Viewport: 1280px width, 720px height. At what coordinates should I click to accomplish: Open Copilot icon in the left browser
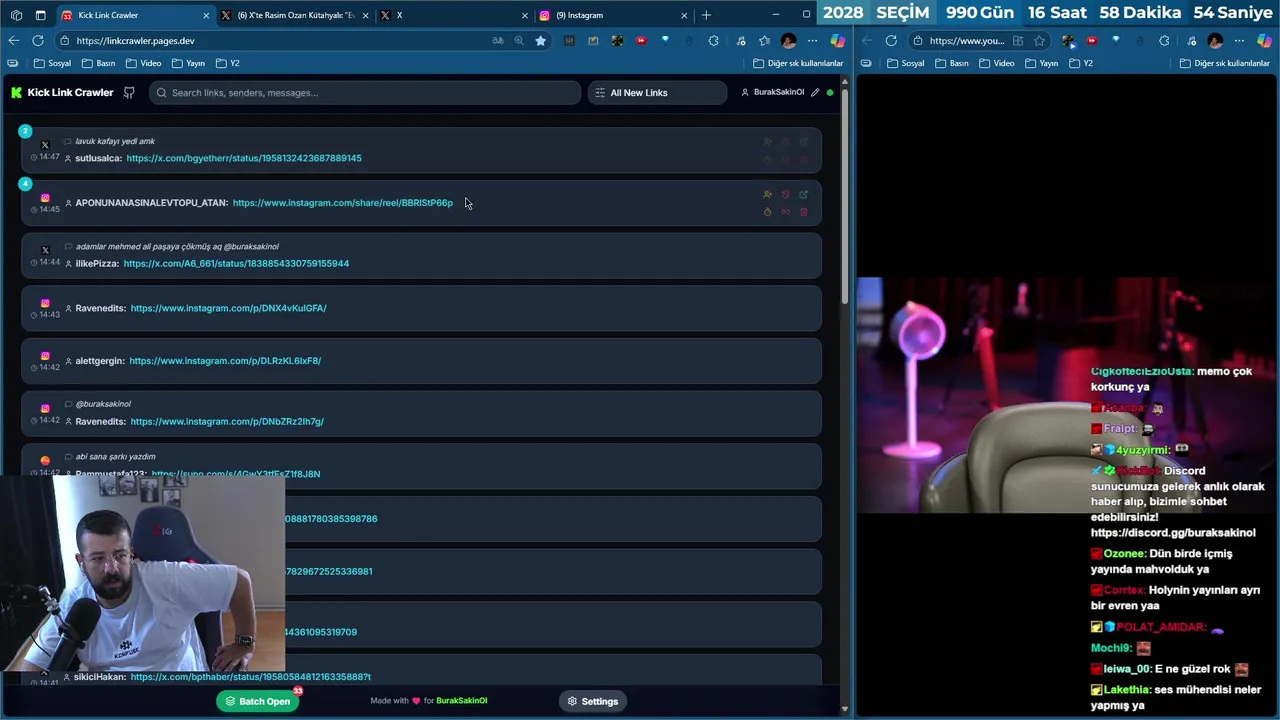[837, 41]
